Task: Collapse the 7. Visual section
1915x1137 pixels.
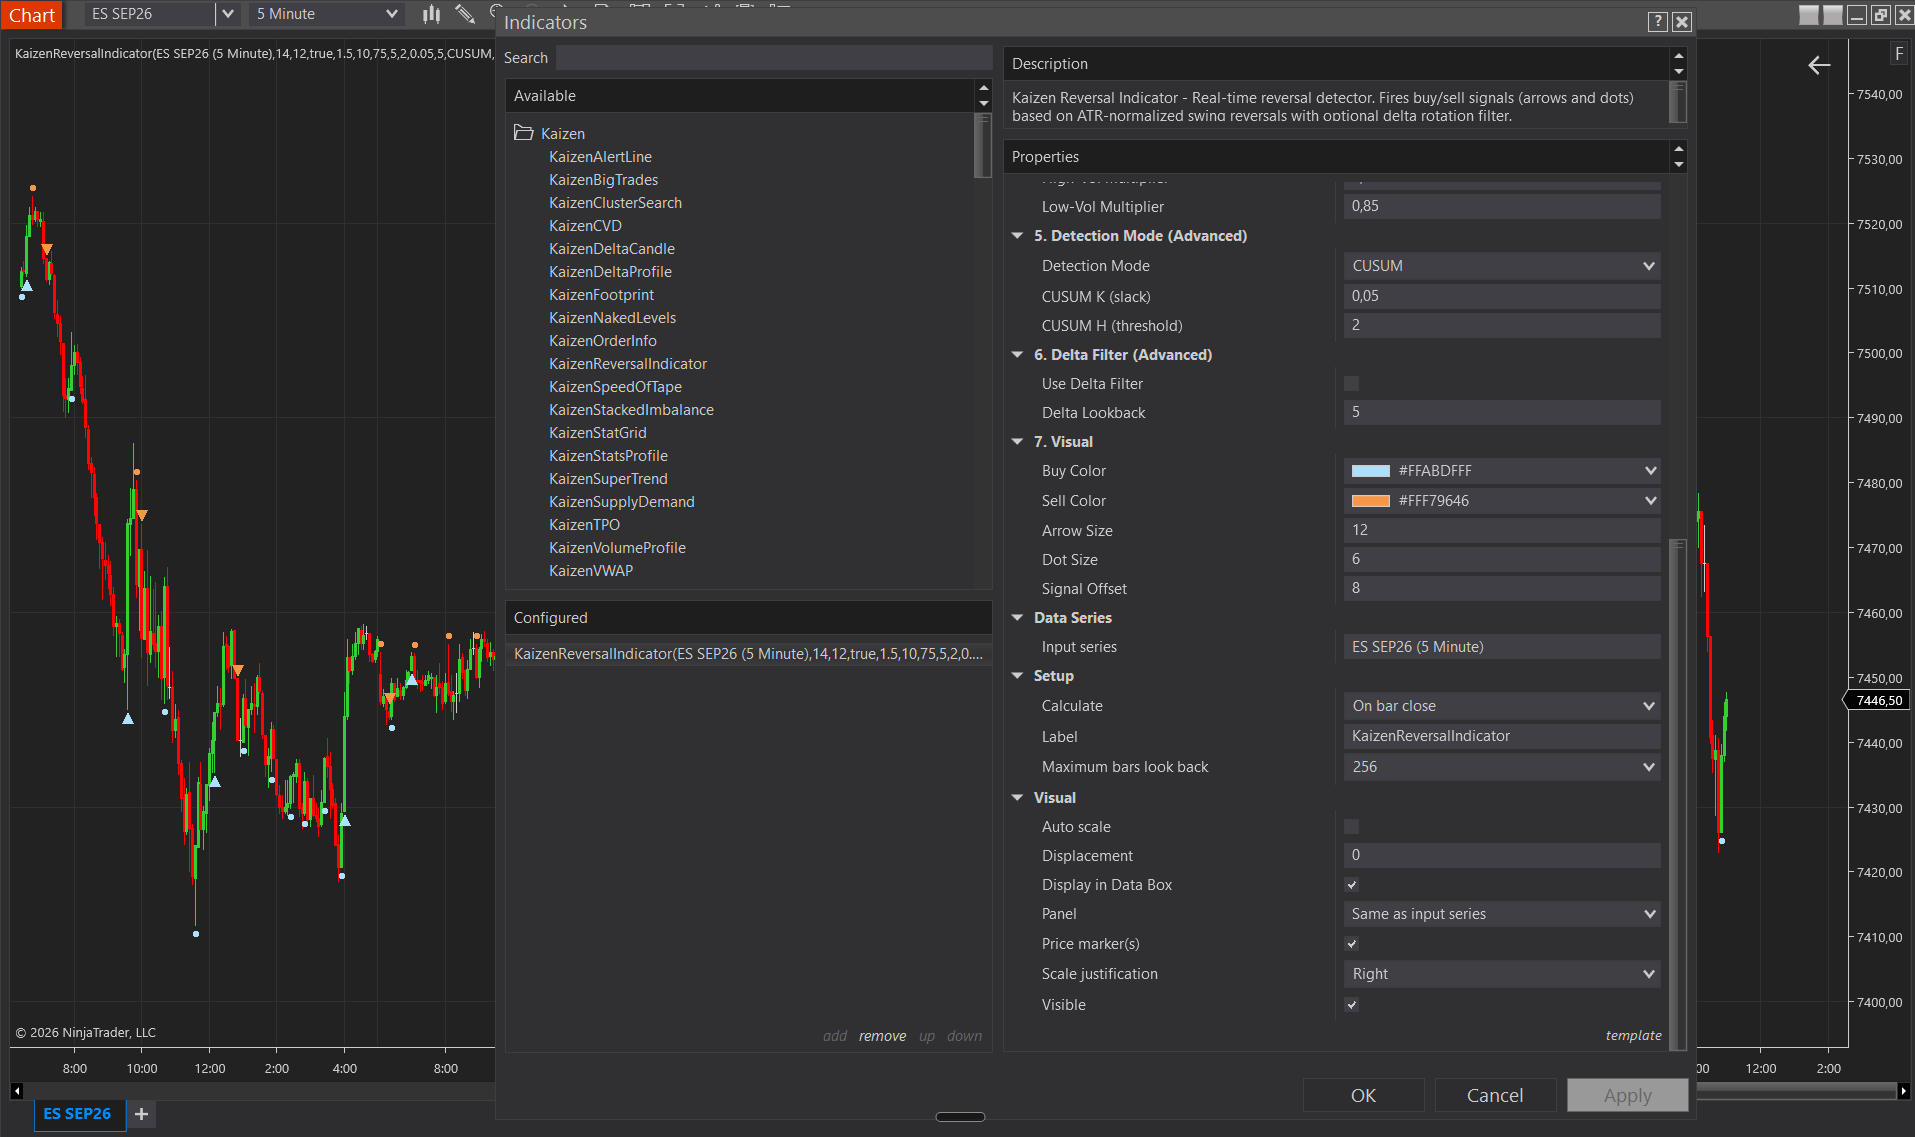Action: pyautogui.click(x=1018, y=442)
